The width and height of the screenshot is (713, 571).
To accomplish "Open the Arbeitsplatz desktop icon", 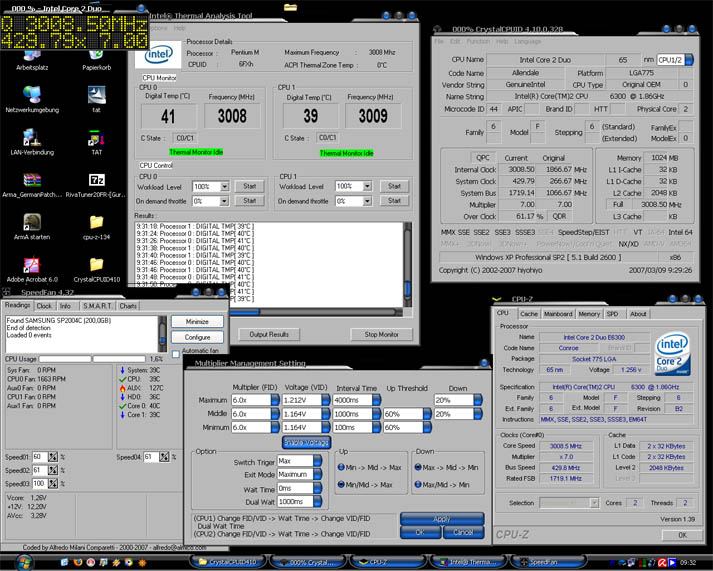I will 32,60.
